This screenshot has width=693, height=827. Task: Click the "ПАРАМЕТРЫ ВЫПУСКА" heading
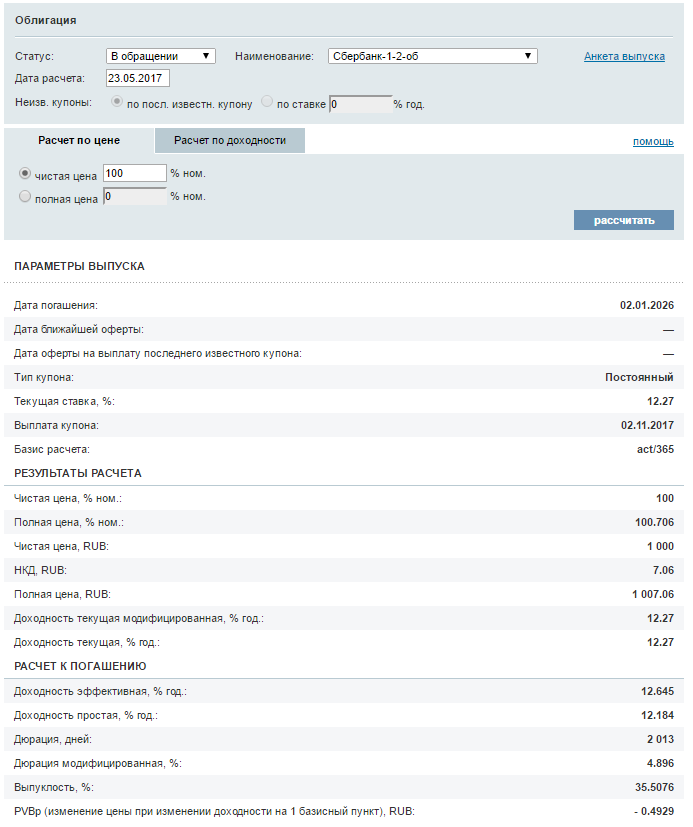[x=79, y=266]
